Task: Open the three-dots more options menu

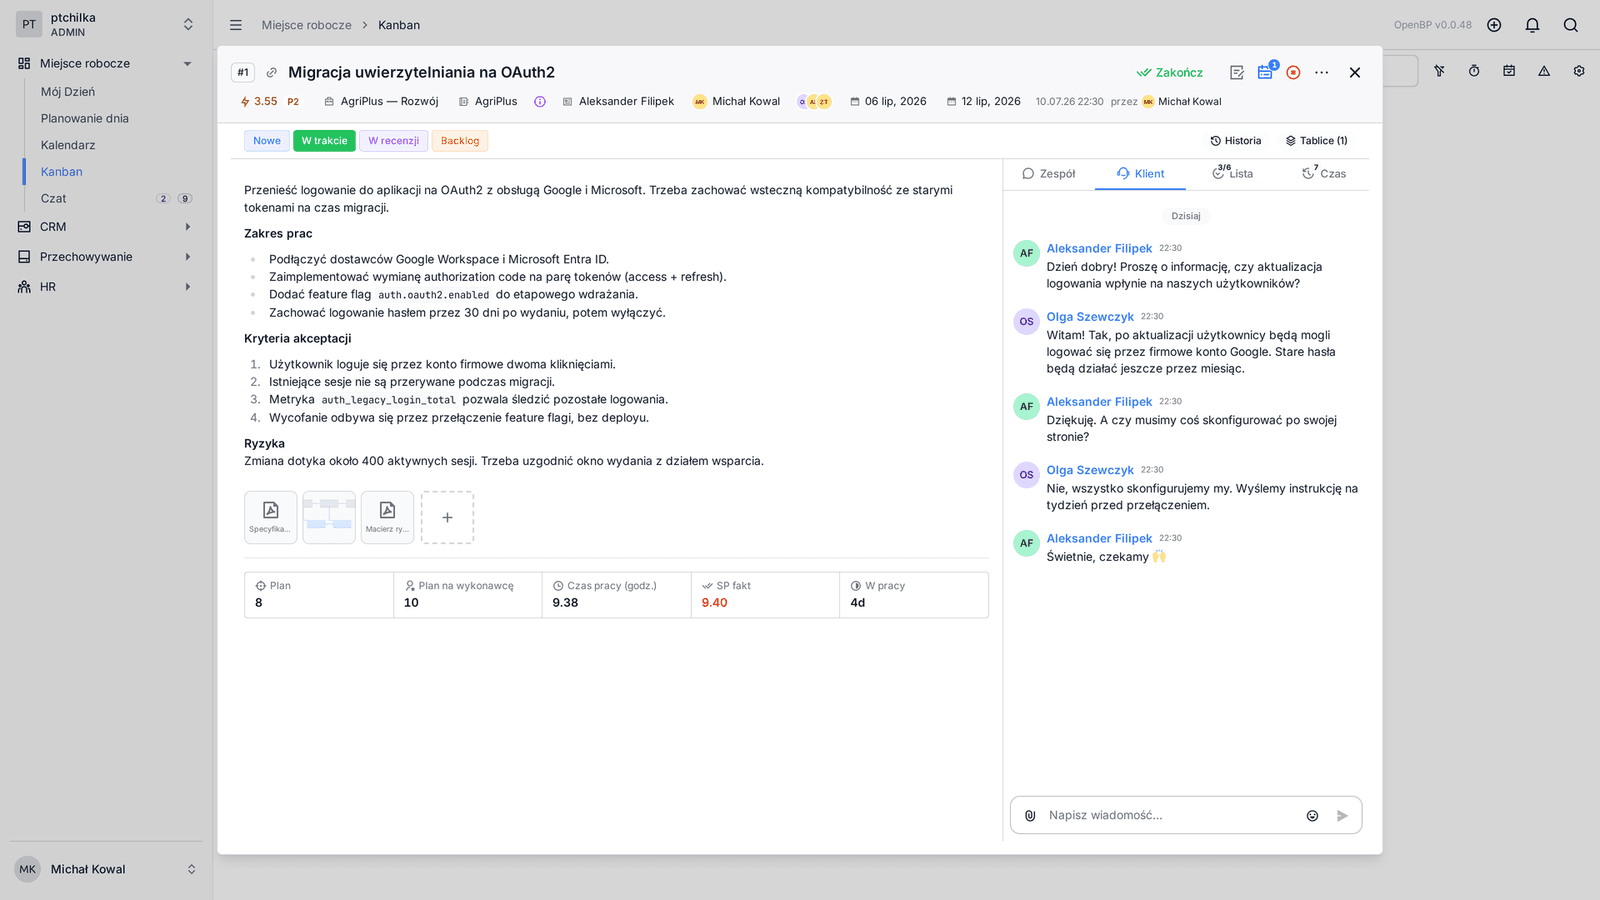Action: coord(1322,72)
